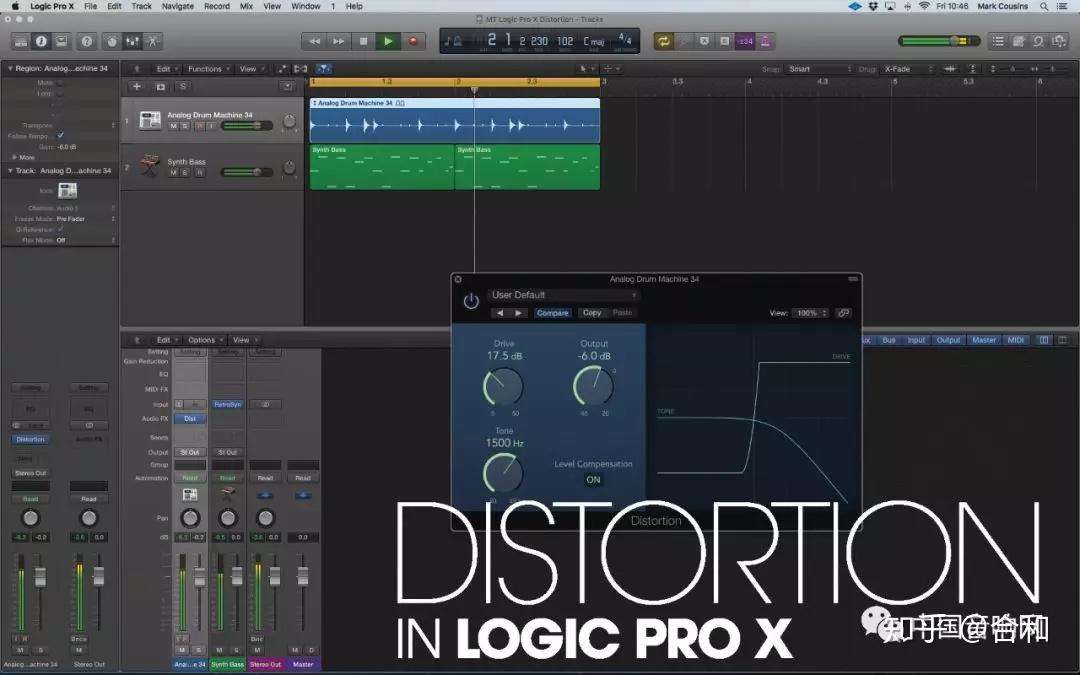Collapse the Region inspector disclosure triangle
Viewport: 1080px width, 675px height.
click(x=10, y=68)
